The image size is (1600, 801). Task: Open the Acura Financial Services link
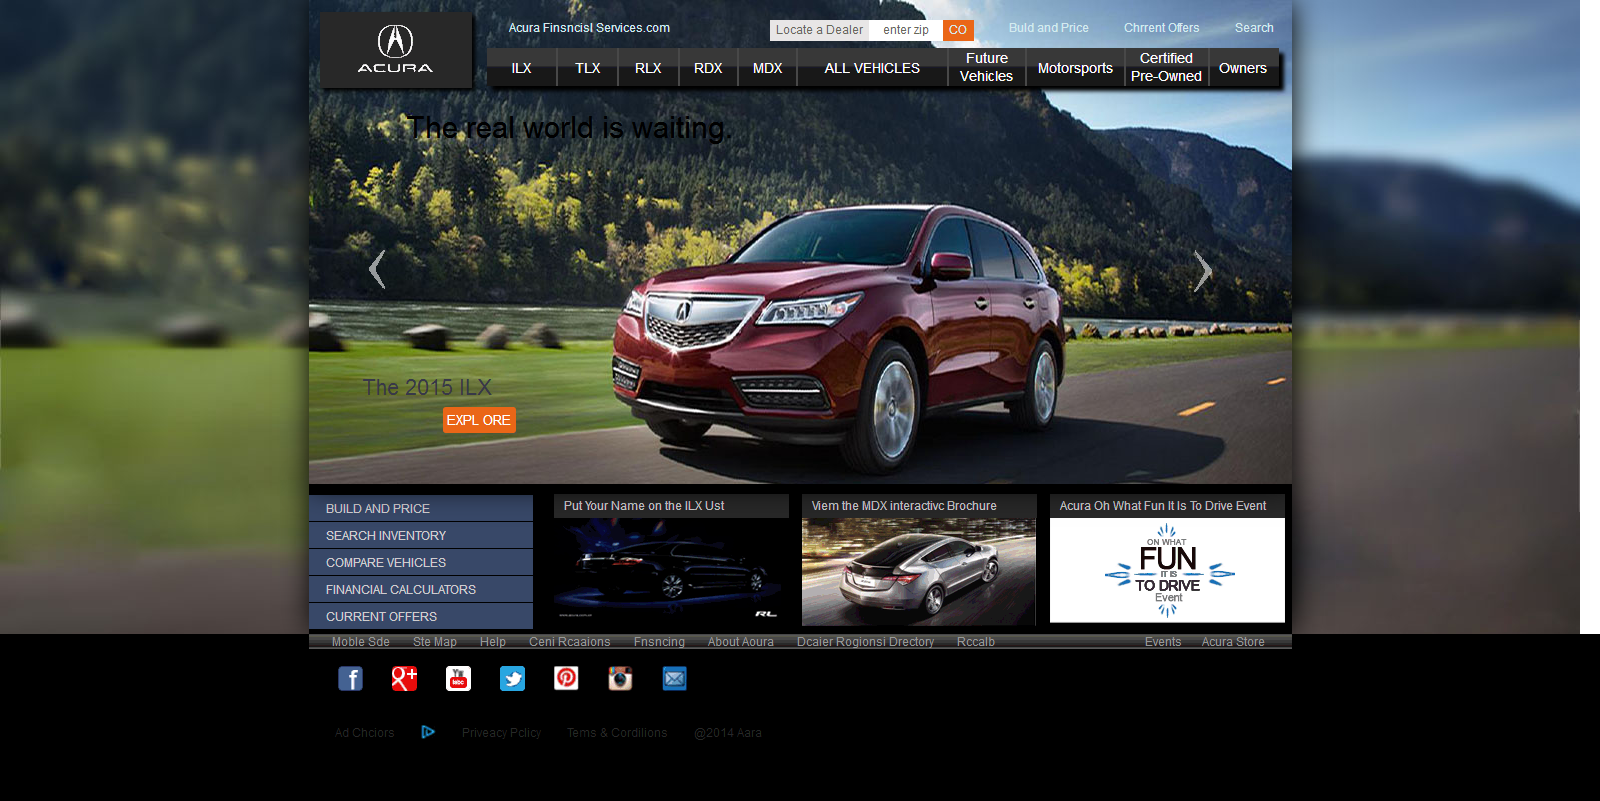point(589,28)
